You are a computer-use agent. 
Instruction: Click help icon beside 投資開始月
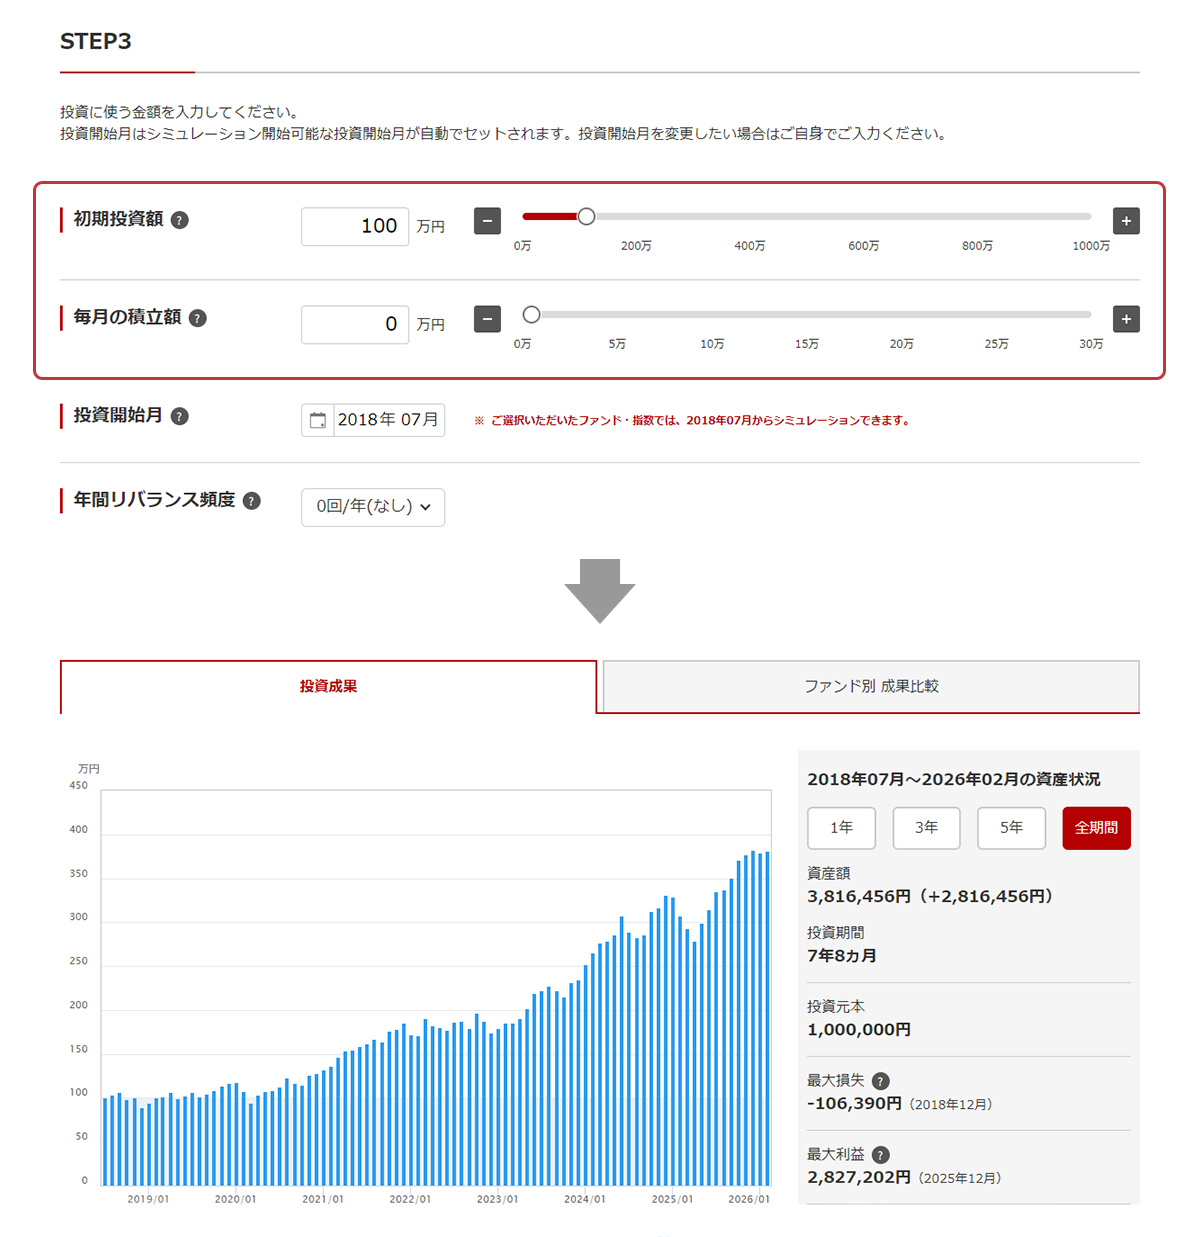[x=180, y=416]
